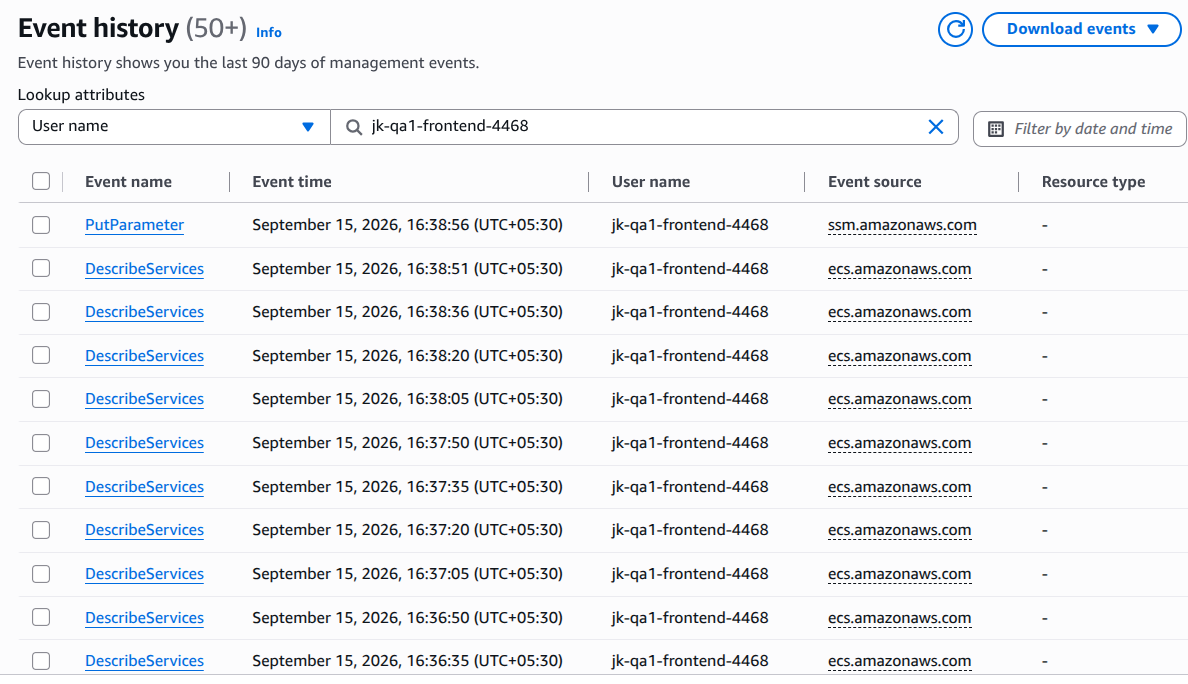This screenshot has width=1188, height=684.
Task: Check the DescribeServices 16:37:05 event row
Action: click(x=41, y=574)
